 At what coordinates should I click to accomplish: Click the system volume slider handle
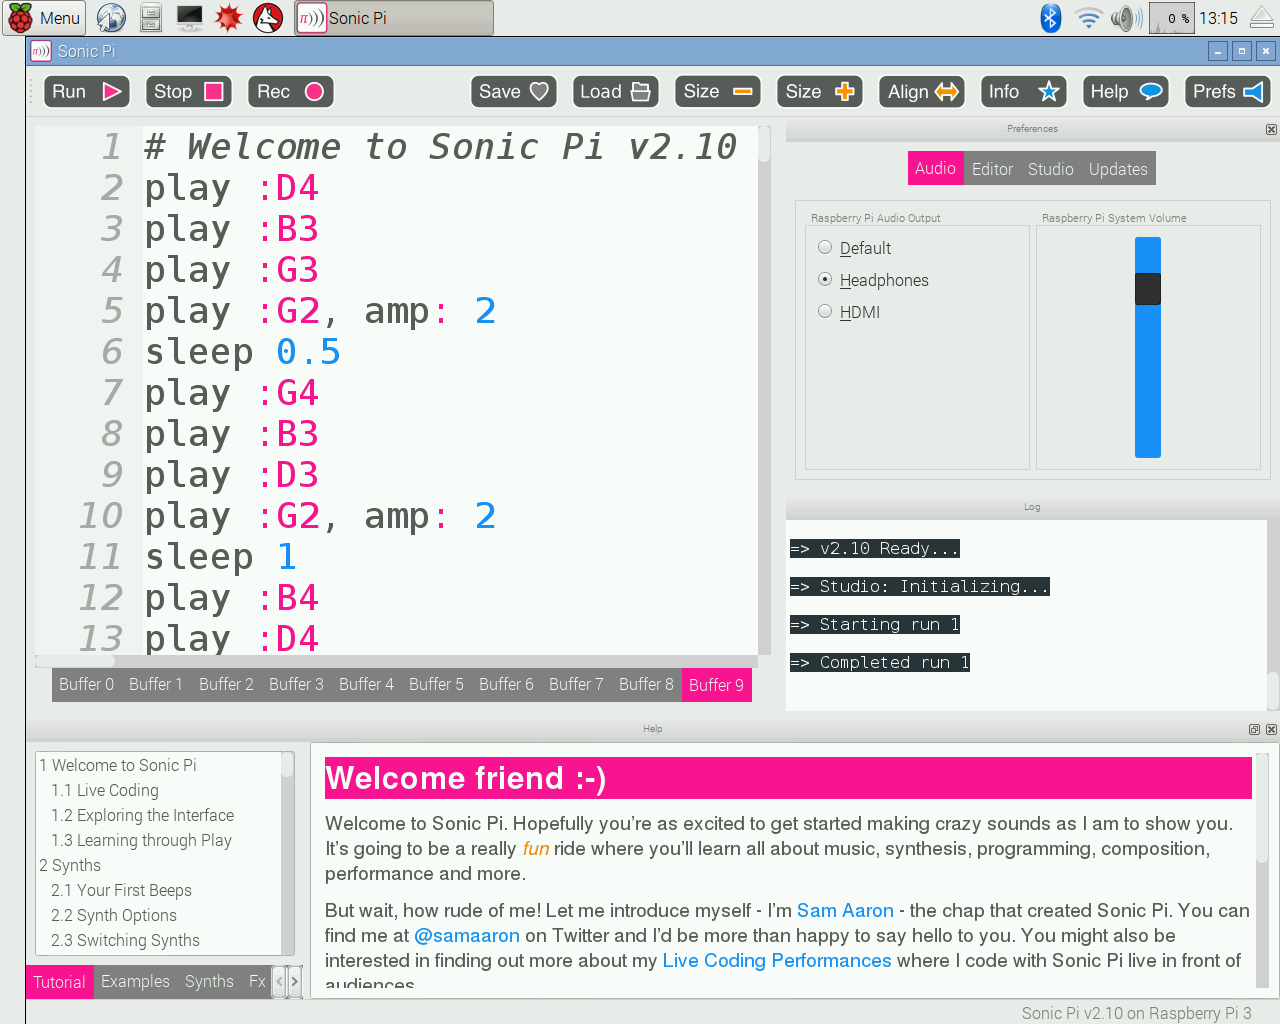pyautogui.click(x=1148, y=289)
